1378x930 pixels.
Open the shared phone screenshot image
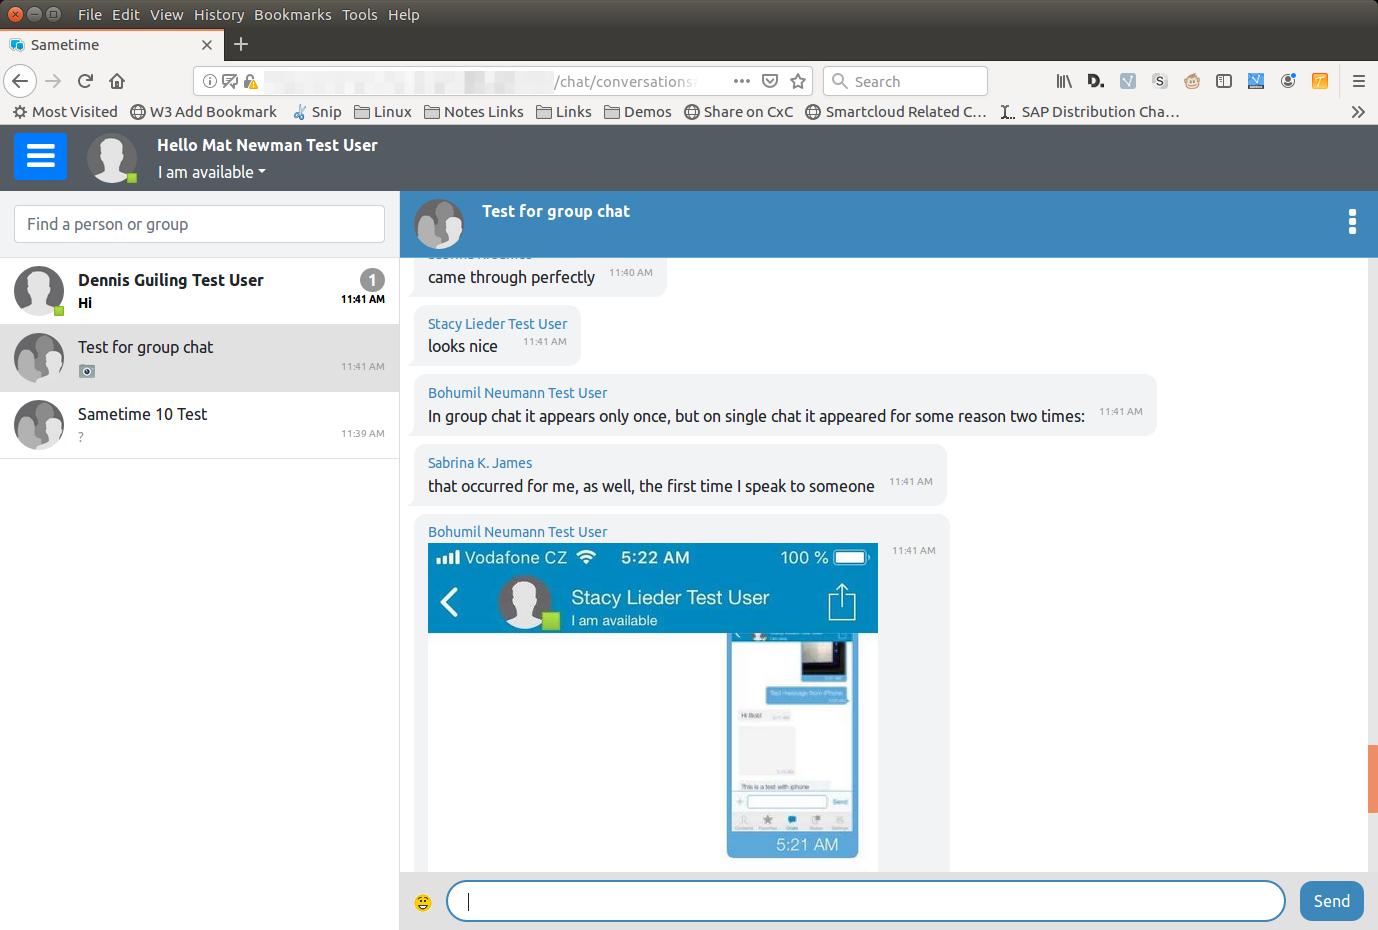[x=653, y=706]
